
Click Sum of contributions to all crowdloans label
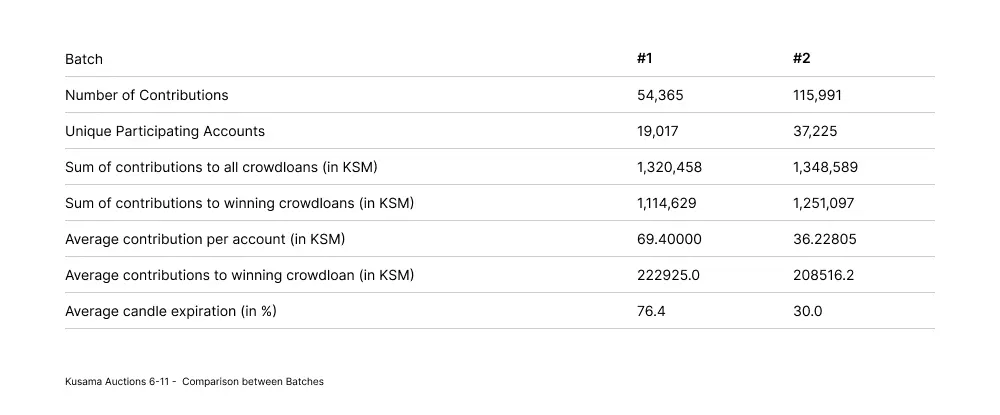[x=221, y=167]
